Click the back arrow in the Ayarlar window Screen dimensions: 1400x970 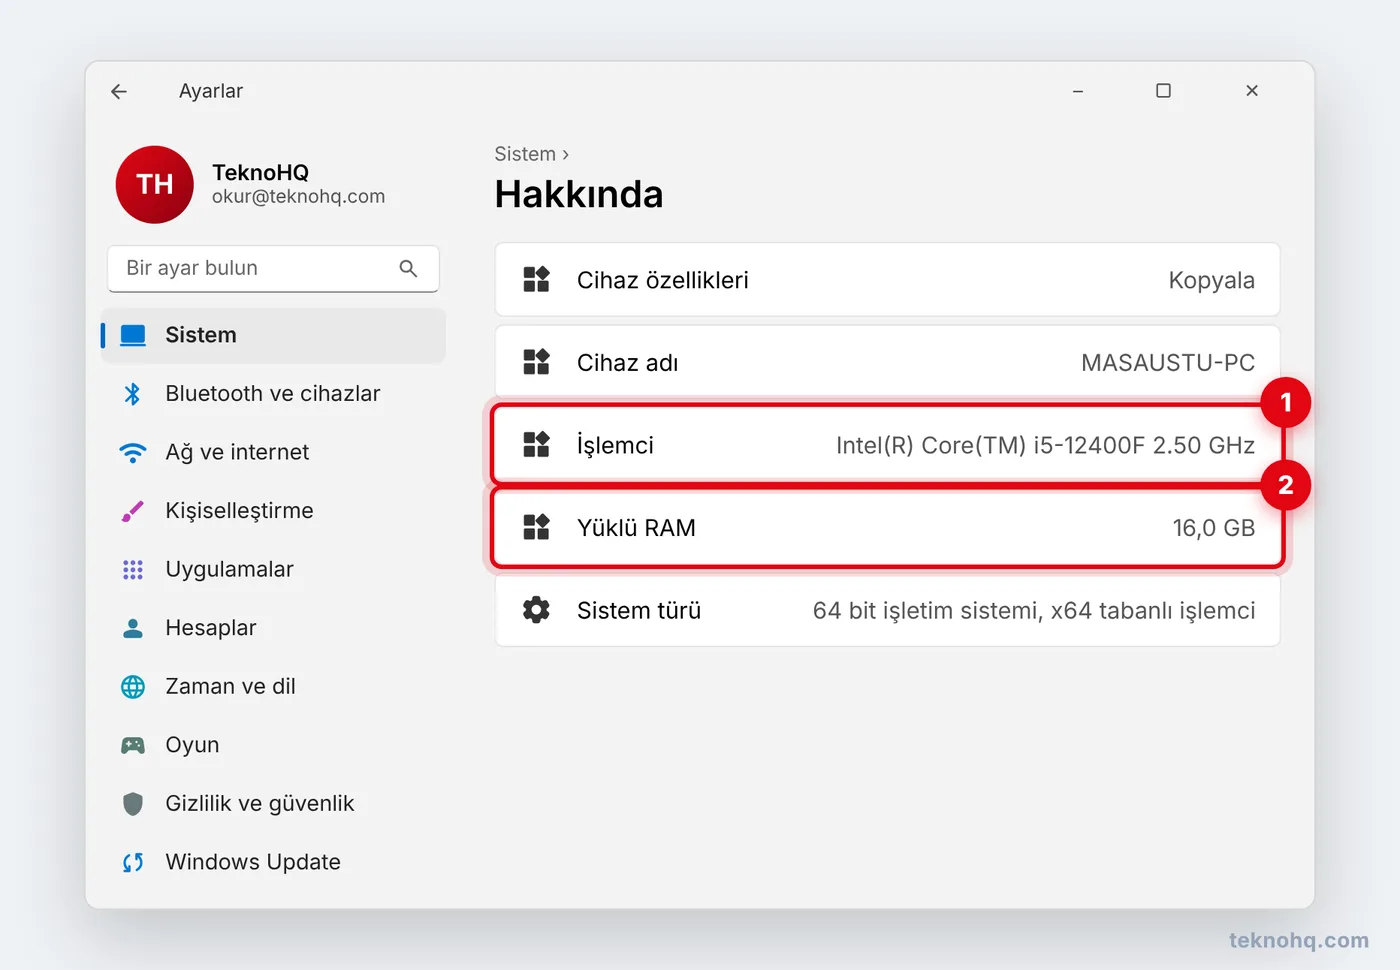click(119, 91)
